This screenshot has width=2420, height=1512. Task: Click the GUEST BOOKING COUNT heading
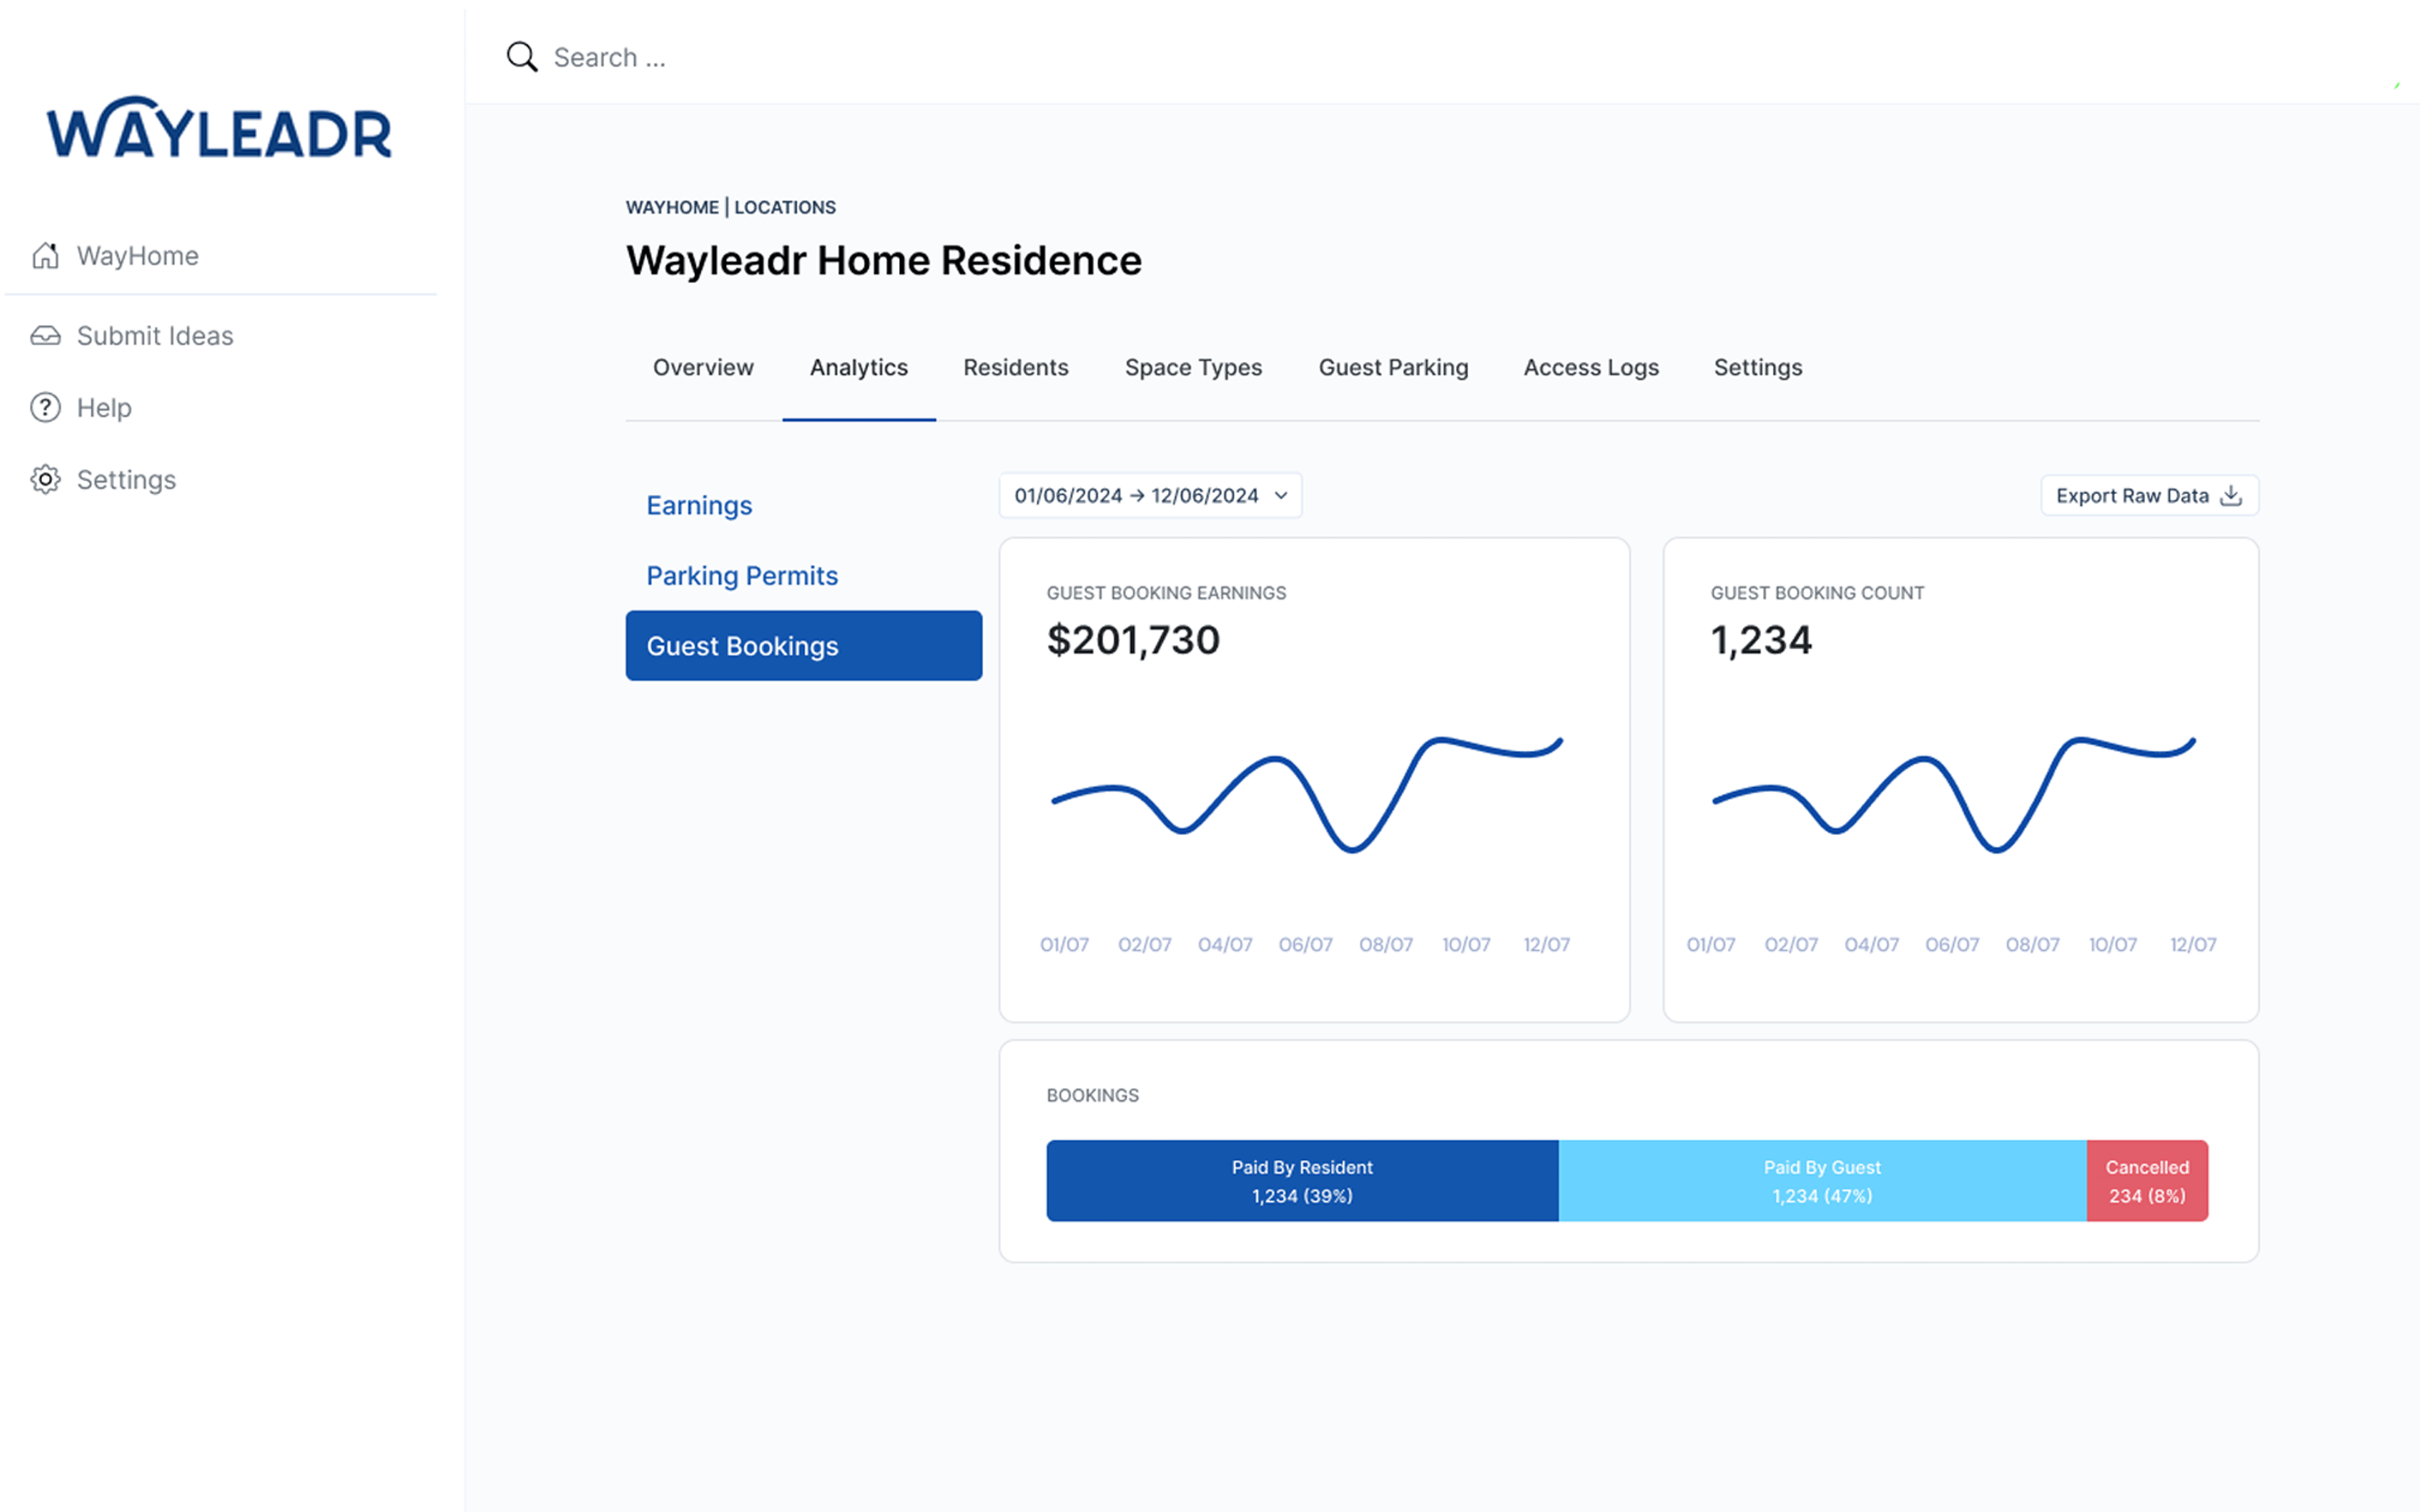coord(1817,593)
